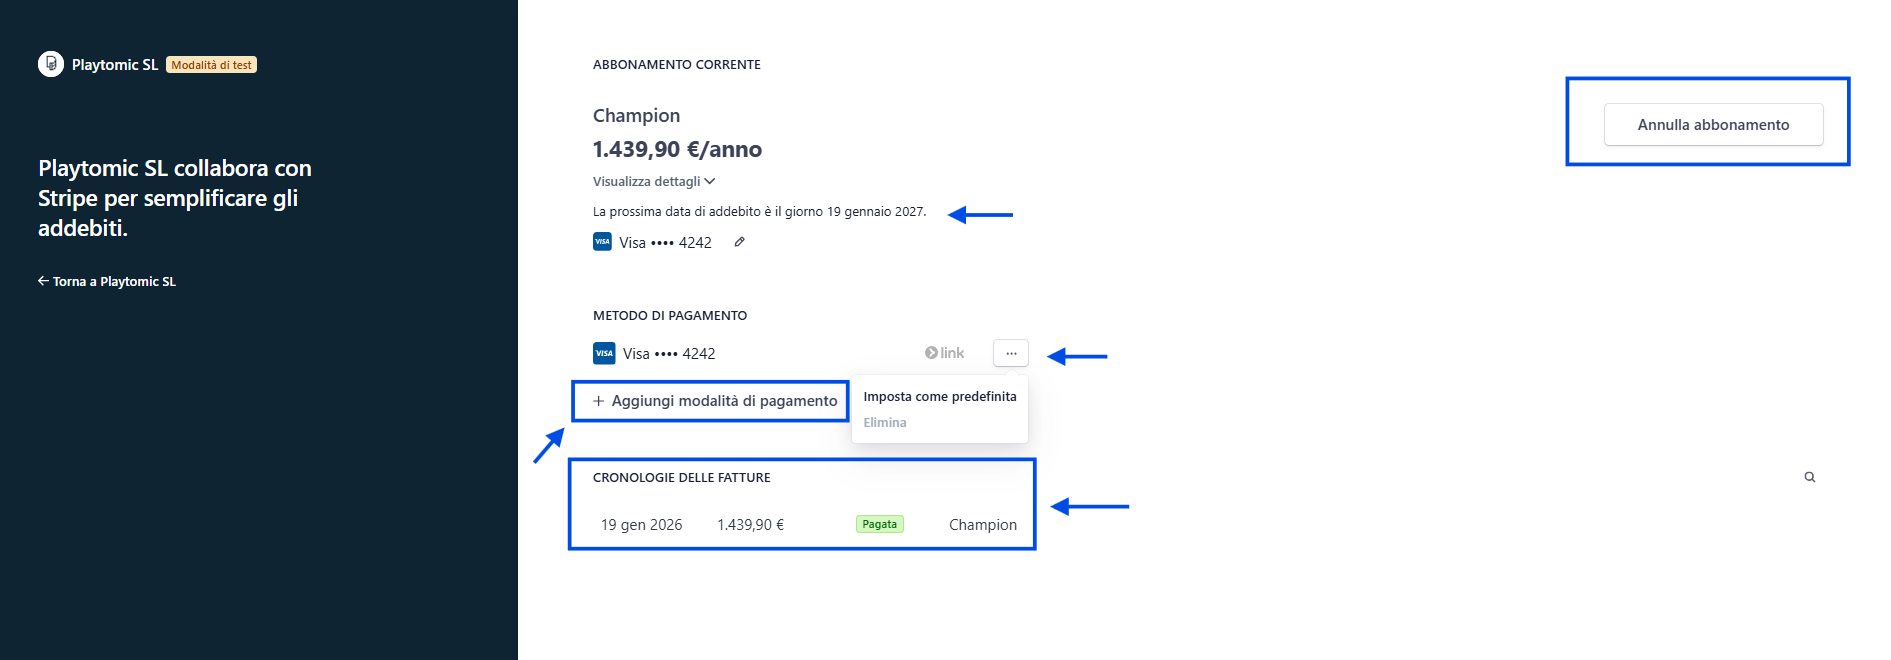Open the invoice dated 19 gen 2026
1891x660 pixels.
(x=641, y=525)
